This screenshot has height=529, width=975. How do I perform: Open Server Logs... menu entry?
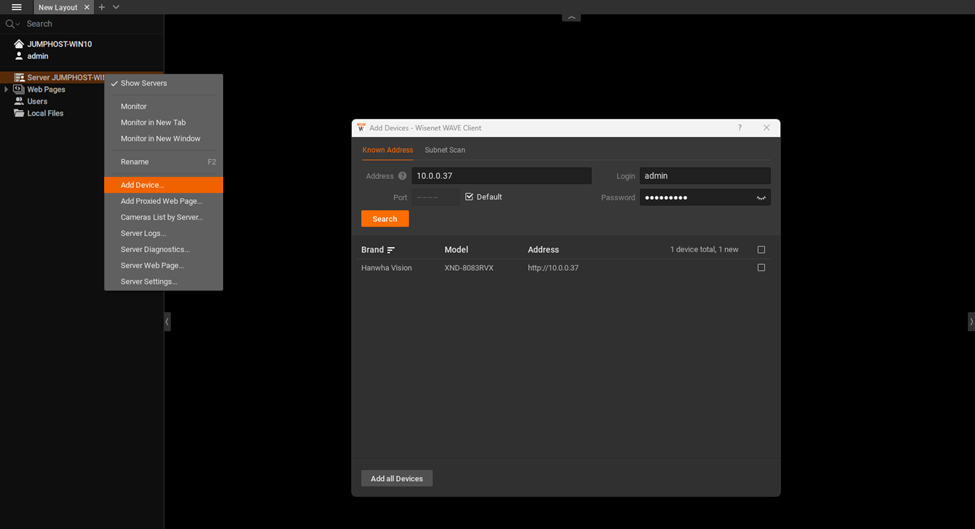pyautogui.click(x=164, y=233)
